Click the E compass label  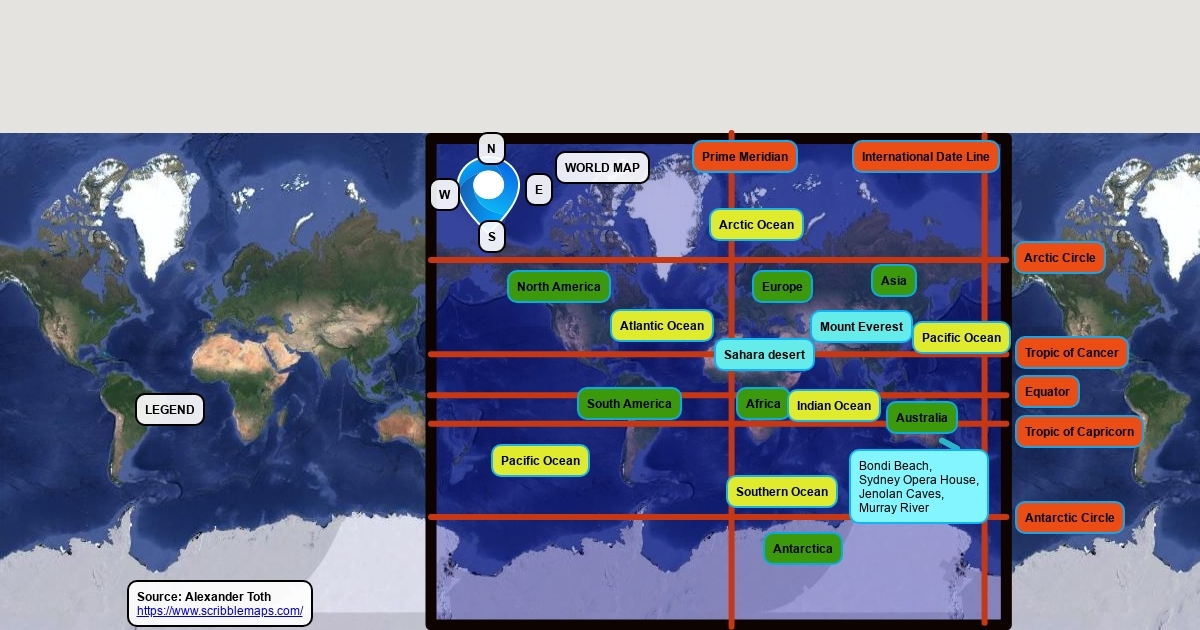click(x=539, y=190)
